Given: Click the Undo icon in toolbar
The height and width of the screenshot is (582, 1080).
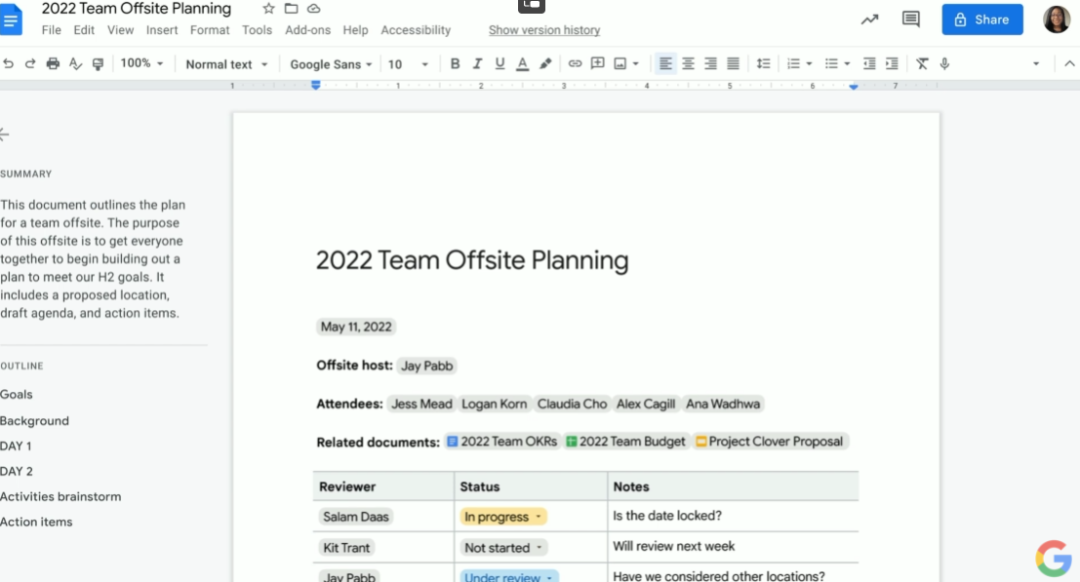Looking at the screenshot, I should coord(8,64).
